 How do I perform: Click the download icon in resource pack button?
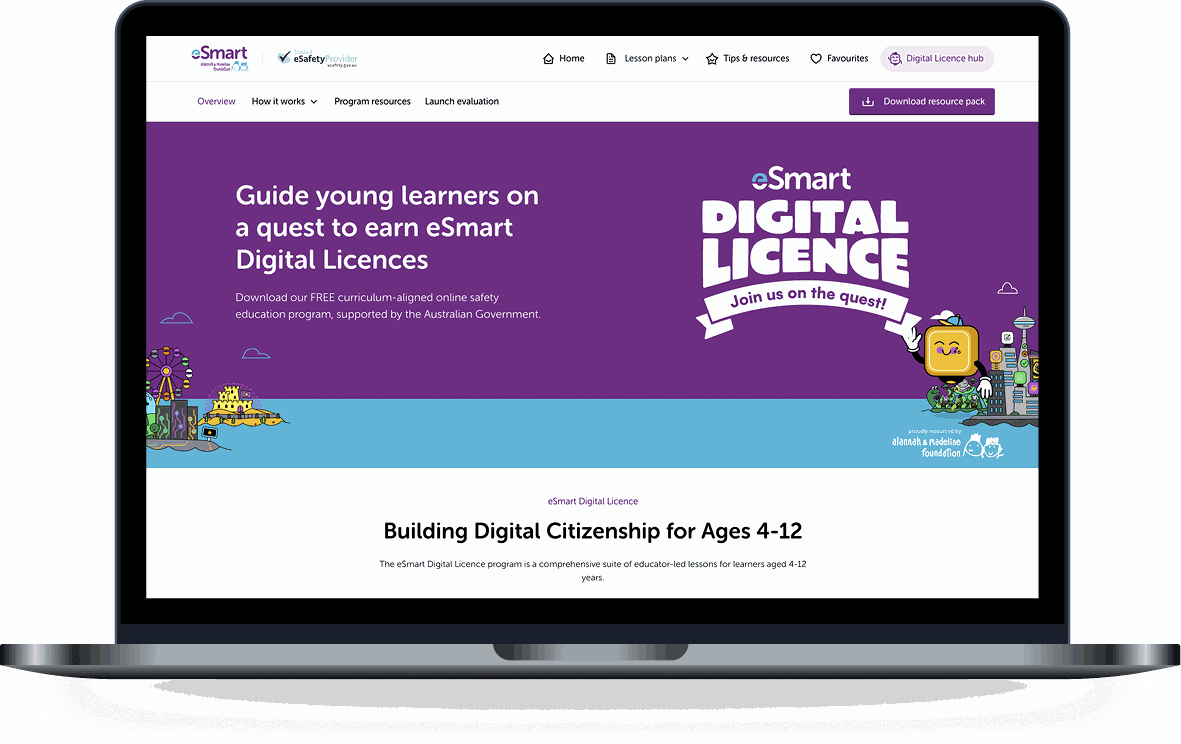pos(868,102)
